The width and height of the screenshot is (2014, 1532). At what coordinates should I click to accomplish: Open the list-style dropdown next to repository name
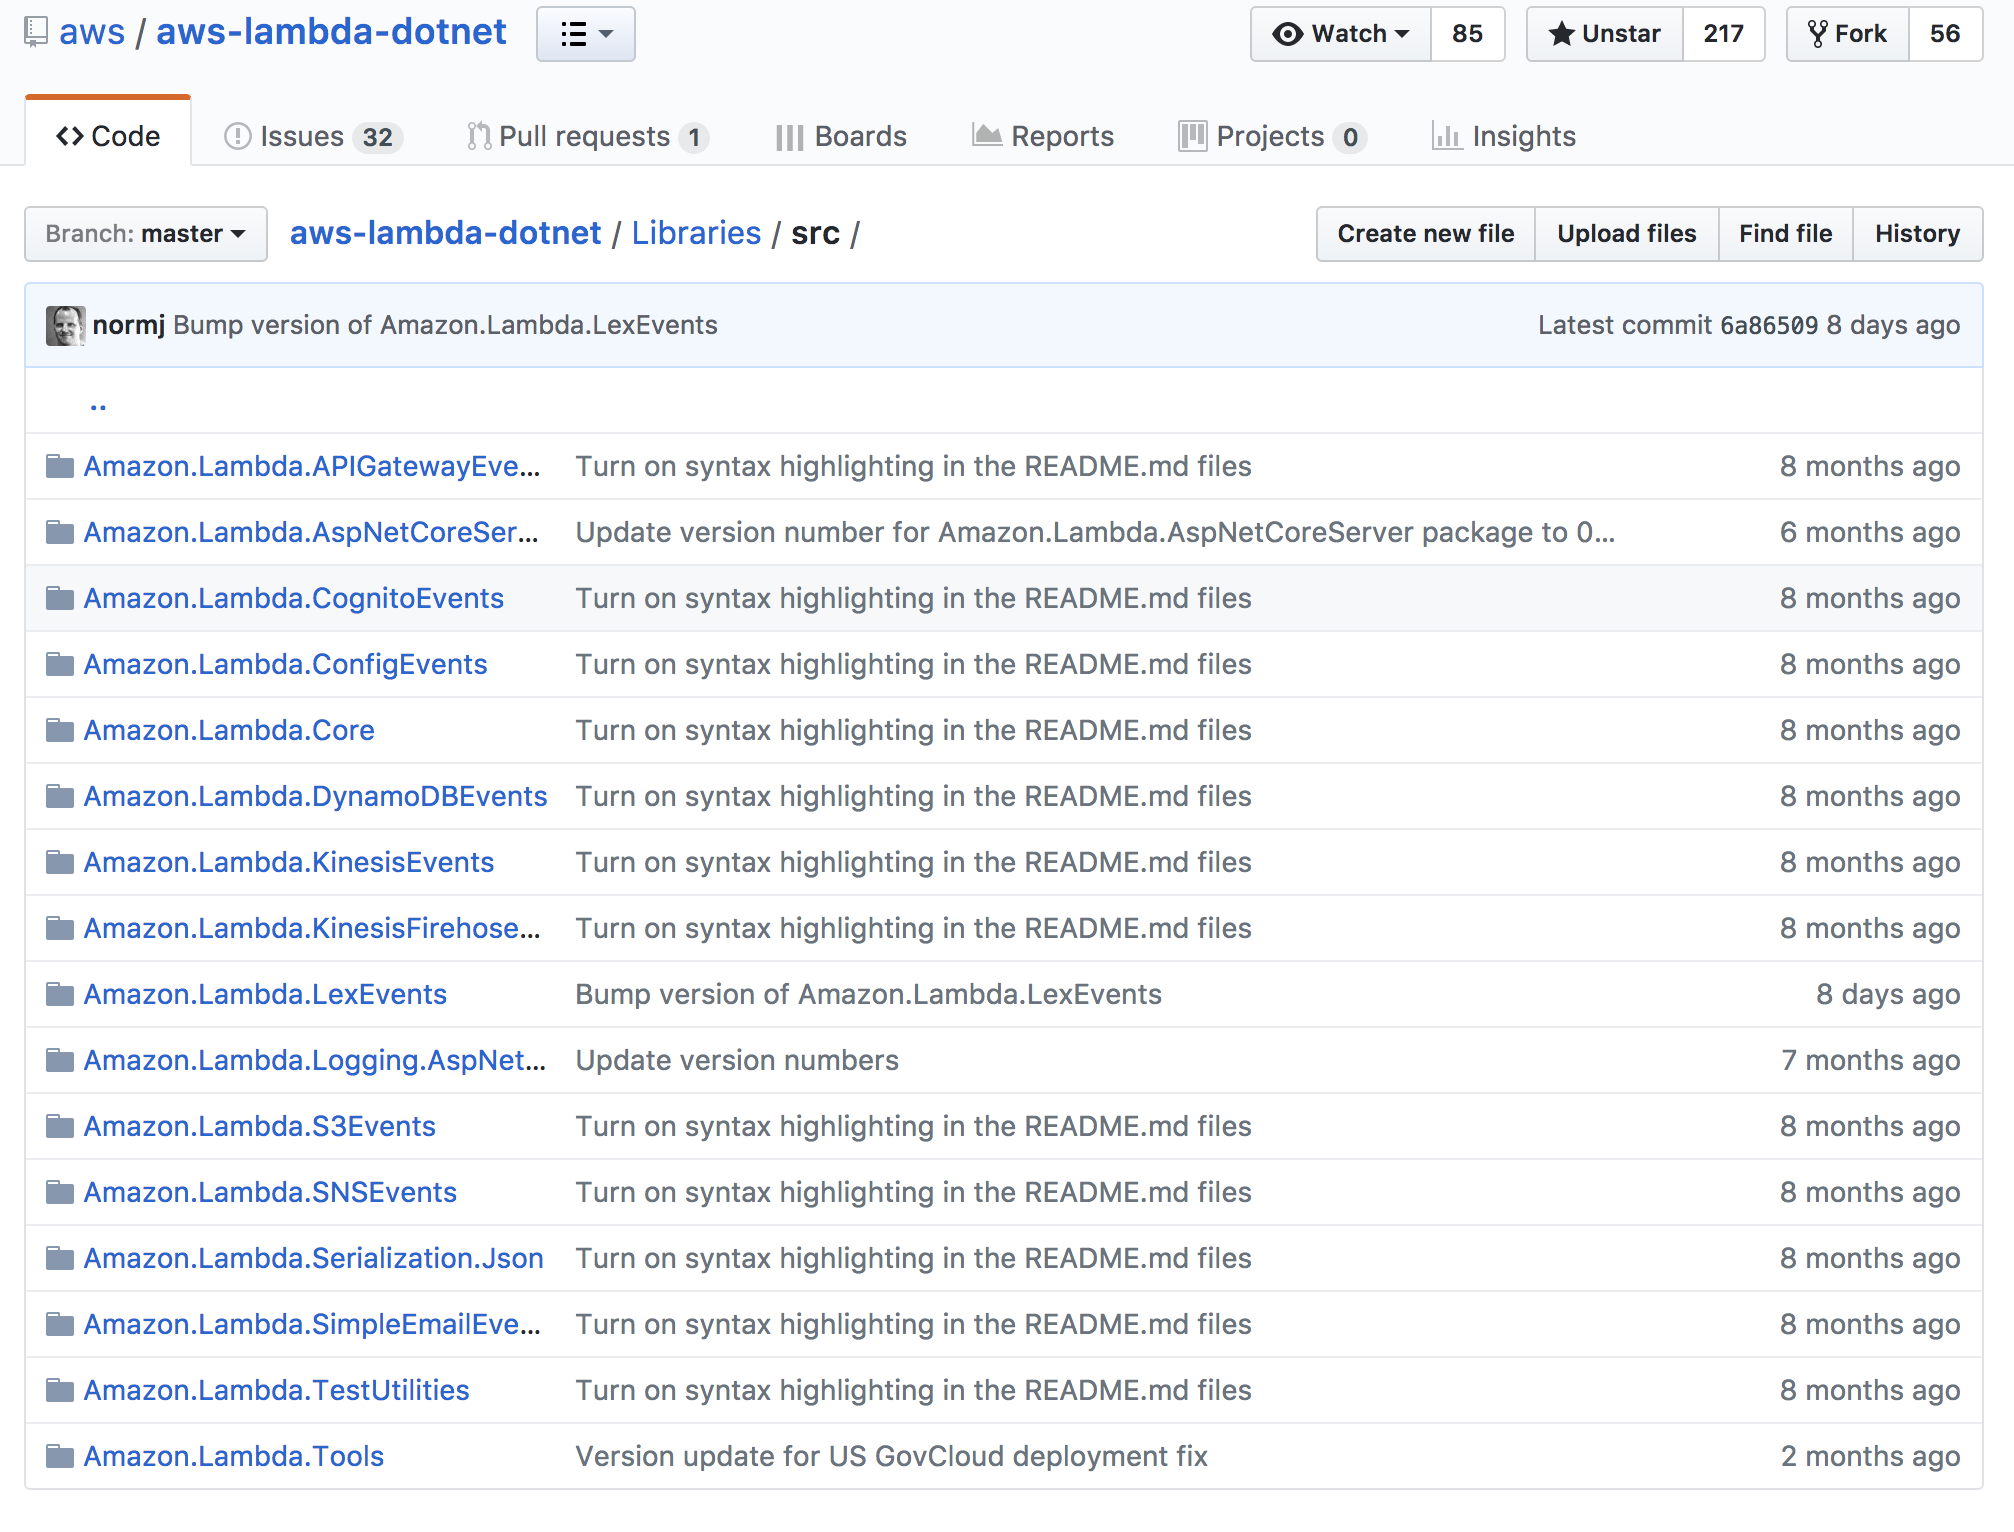tap(586, 34)
